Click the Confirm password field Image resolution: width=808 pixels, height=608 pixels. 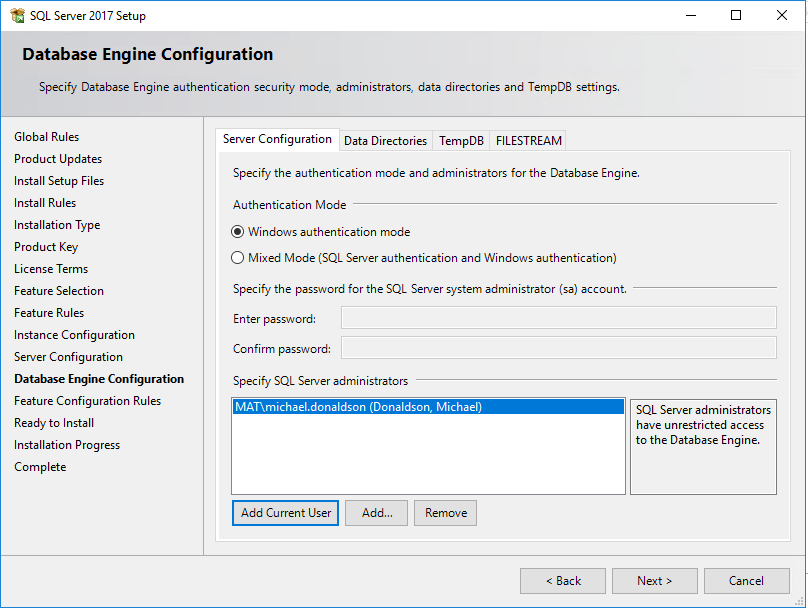(558, 348)
